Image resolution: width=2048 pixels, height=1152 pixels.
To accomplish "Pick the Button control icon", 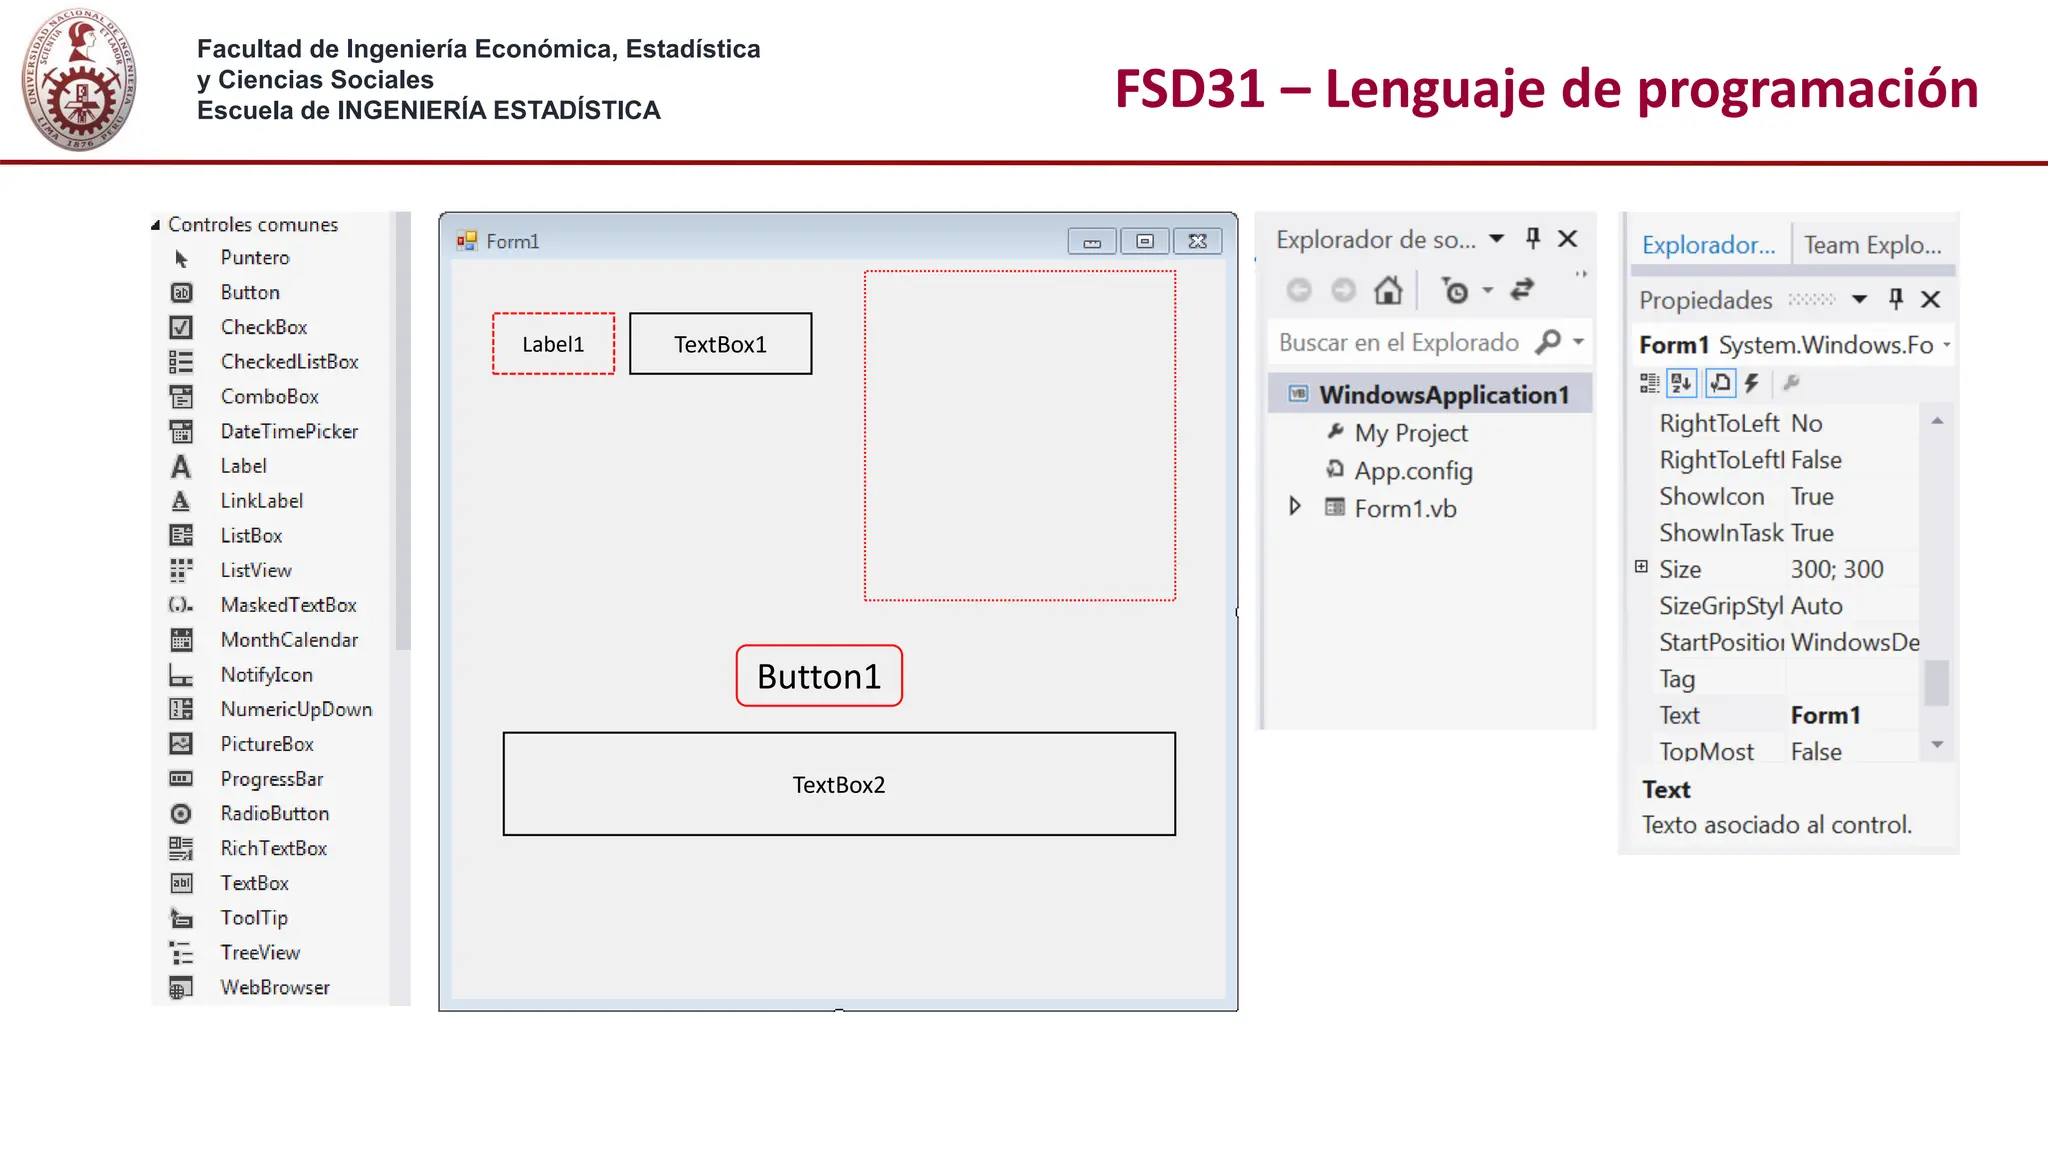I will pos(181,293).
